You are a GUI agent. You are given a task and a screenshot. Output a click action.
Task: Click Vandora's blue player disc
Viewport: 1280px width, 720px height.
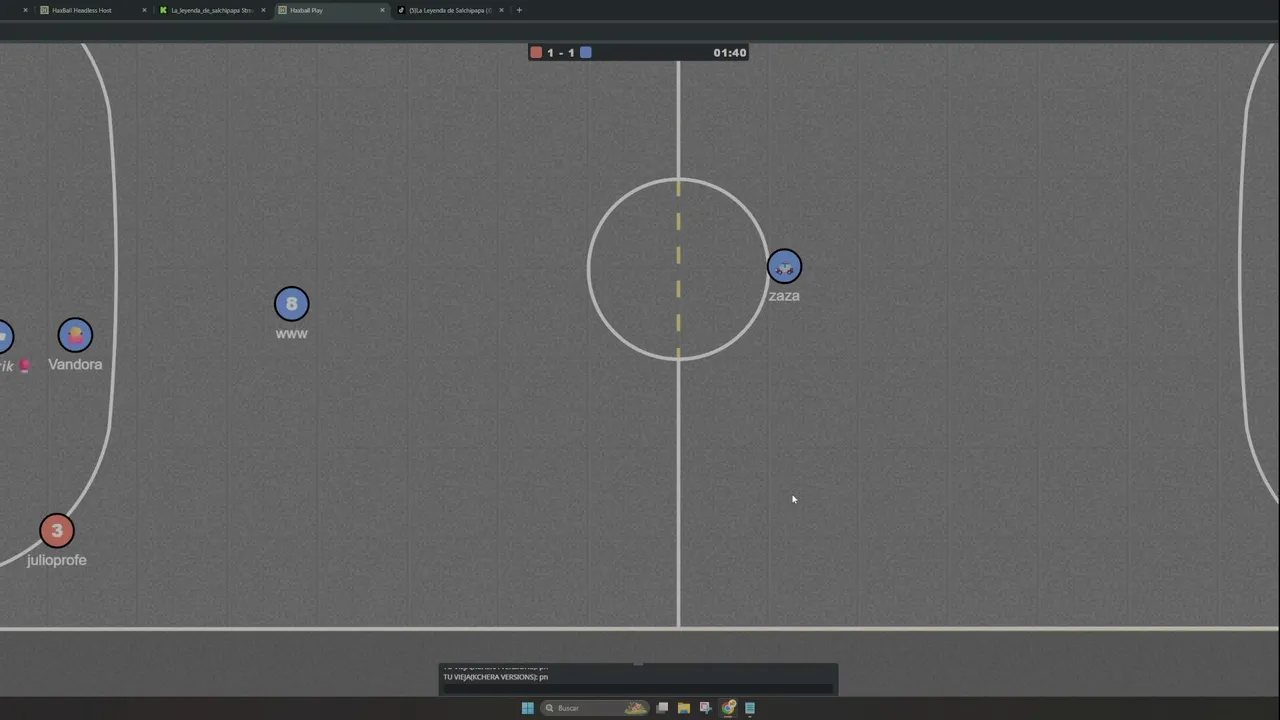[x=75, y=335]
